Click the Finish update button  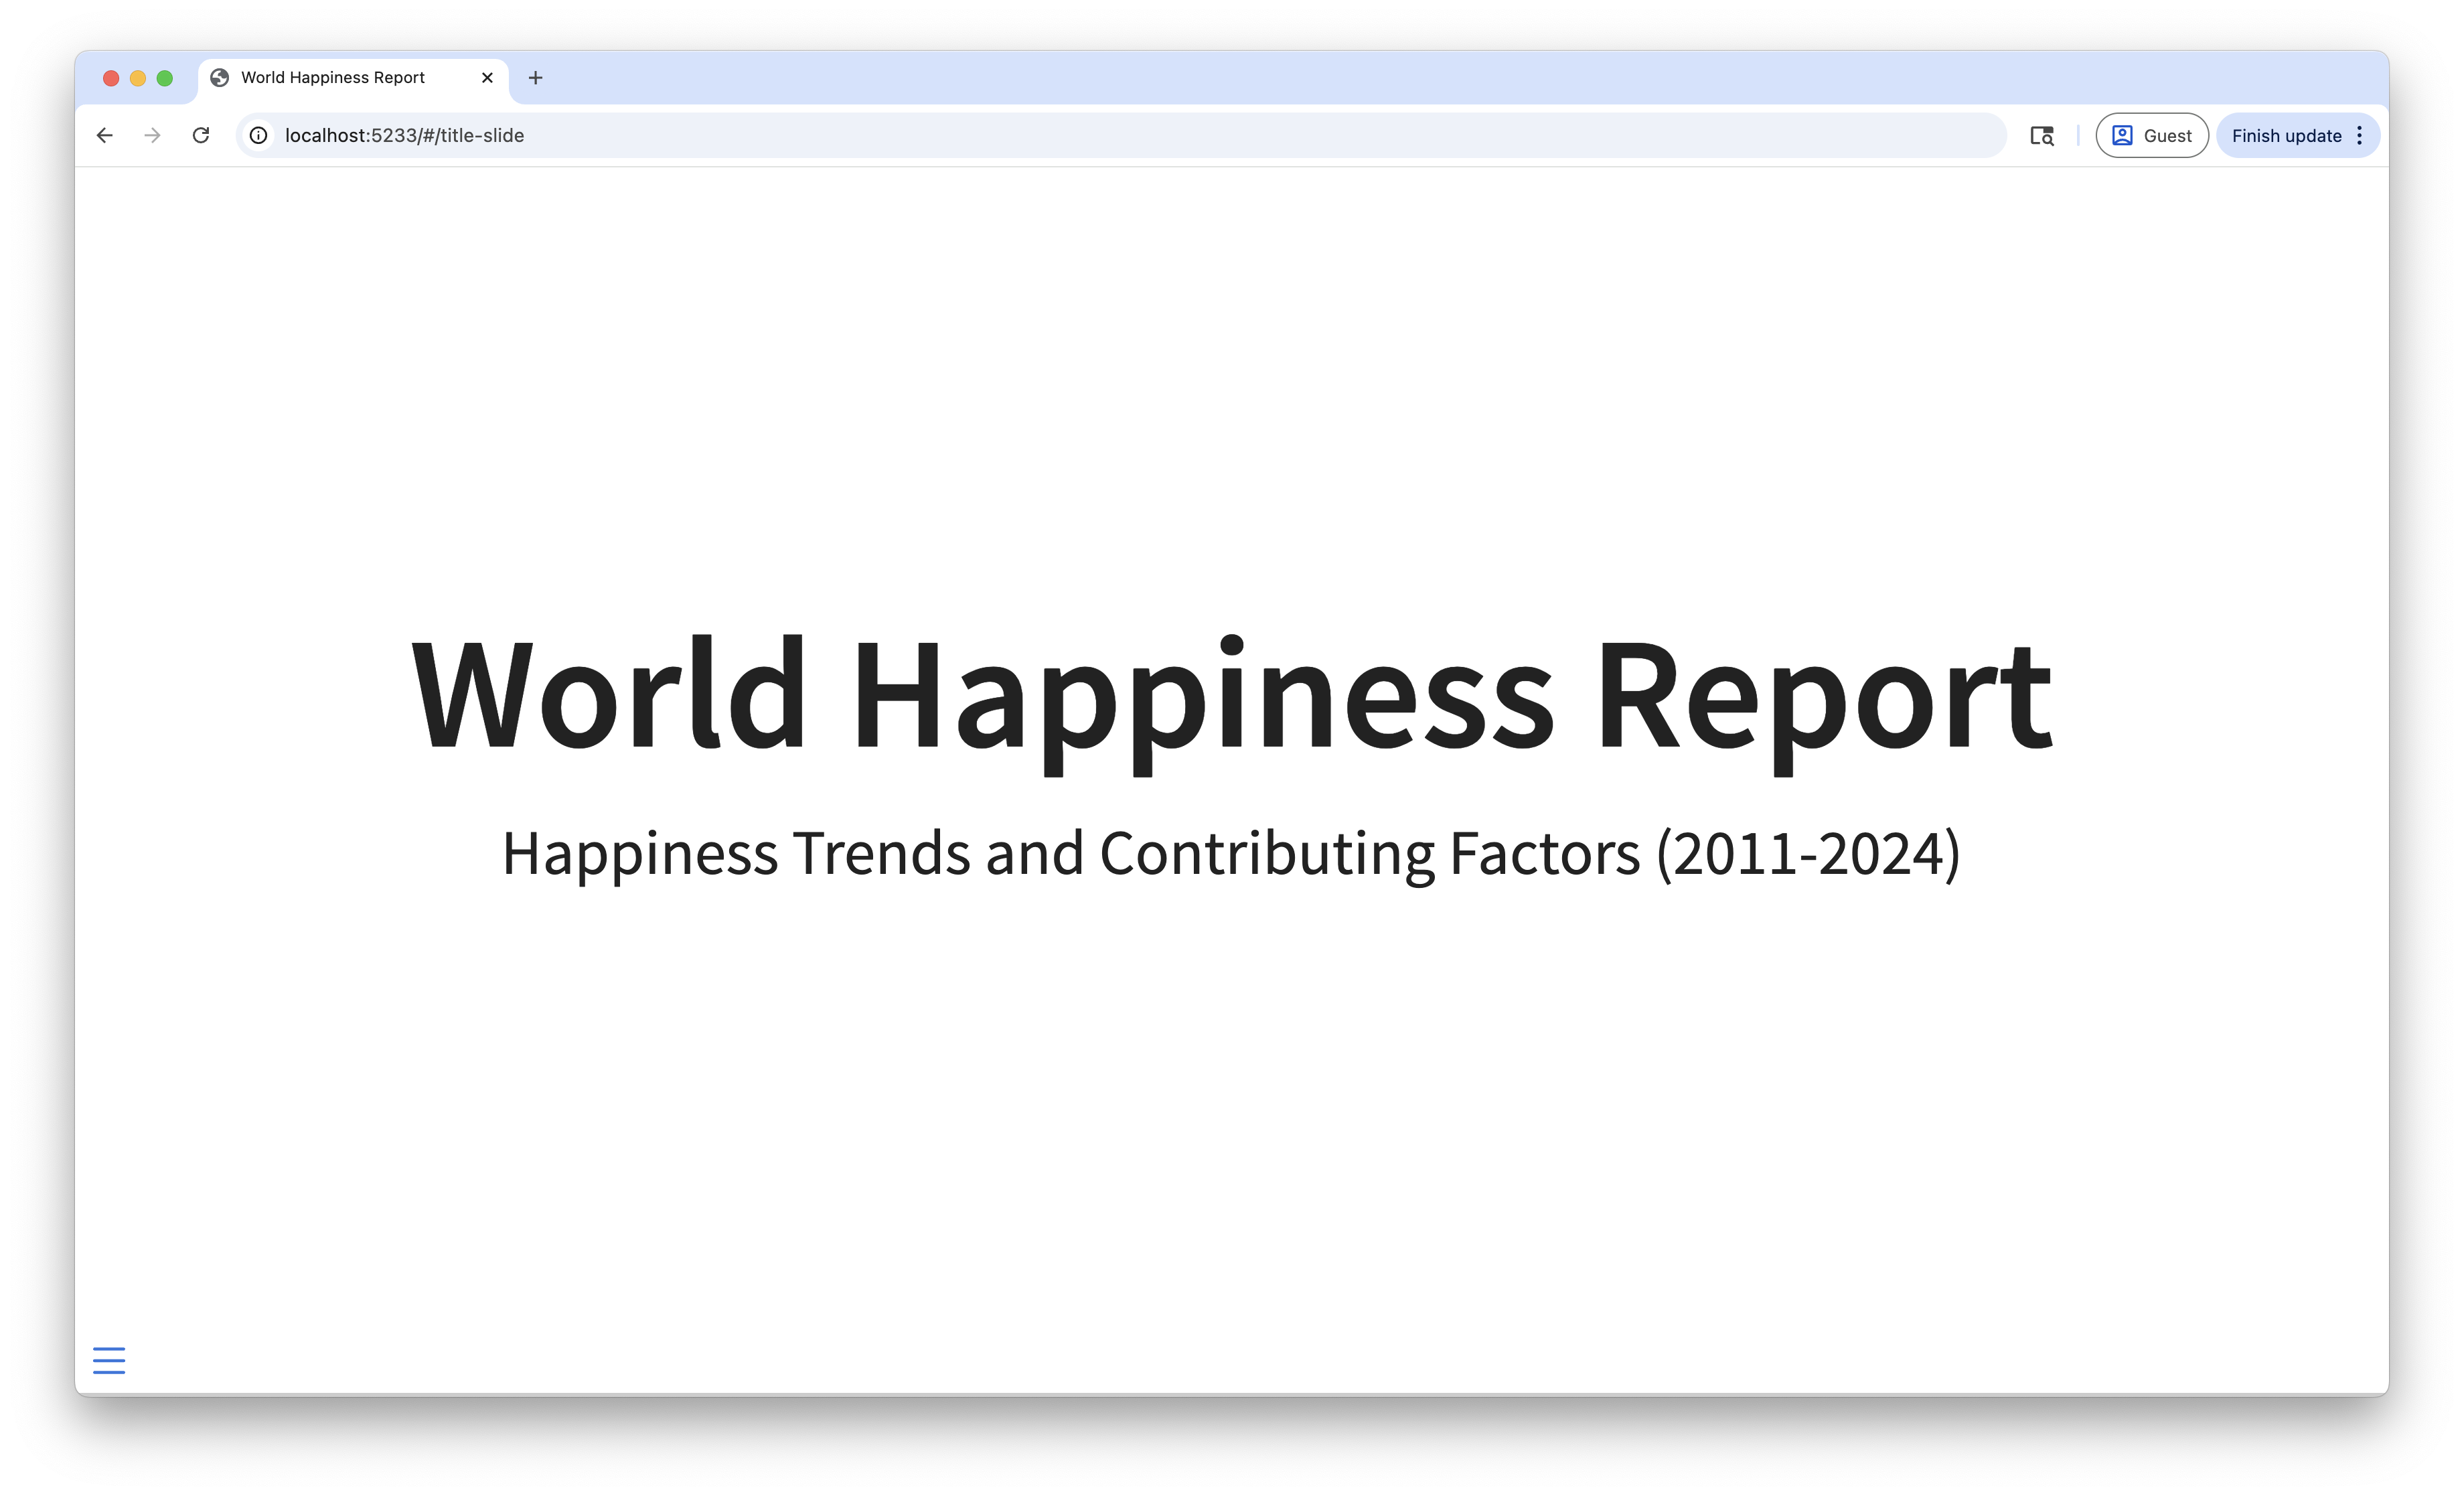click(x=2285, y=136)
